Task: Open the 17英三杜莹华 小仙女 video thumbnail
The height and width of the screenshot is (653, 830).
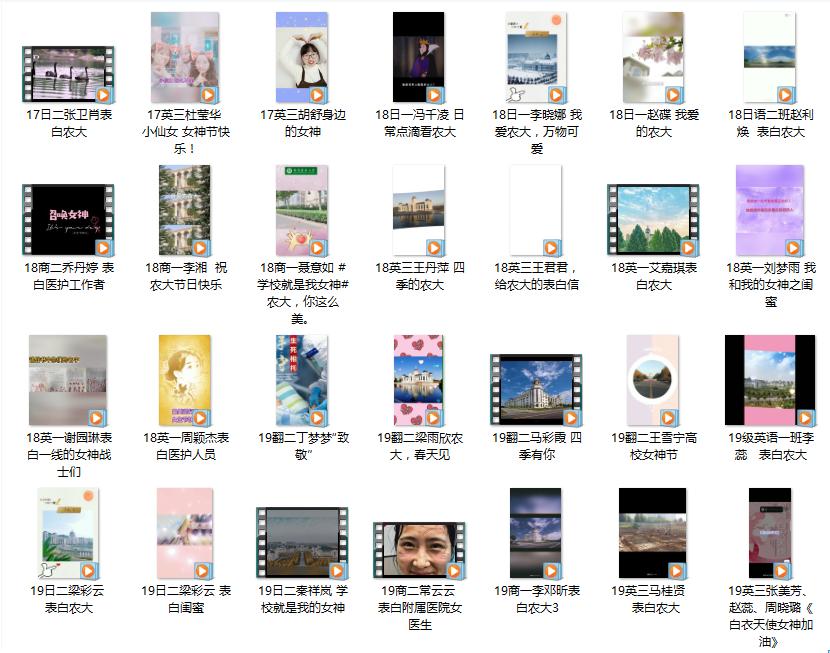Action: 185,58
